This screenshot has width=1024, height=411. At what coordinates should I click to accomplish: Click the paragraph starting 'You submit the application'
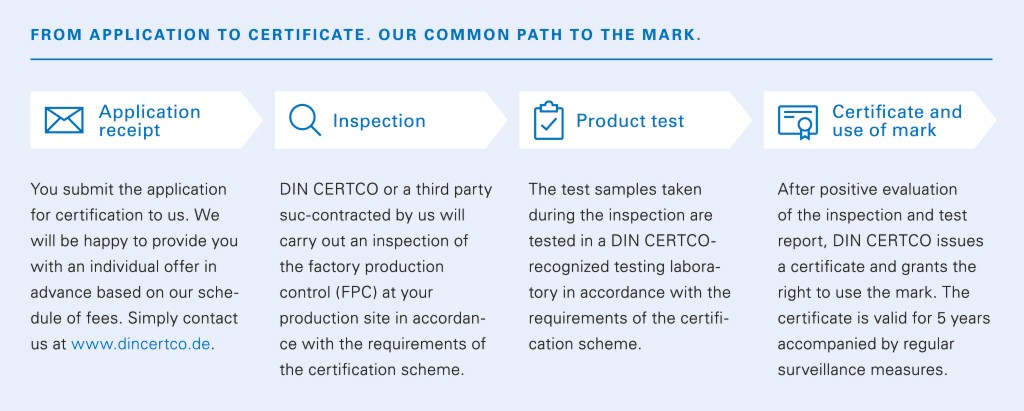(x=135, y=267)
